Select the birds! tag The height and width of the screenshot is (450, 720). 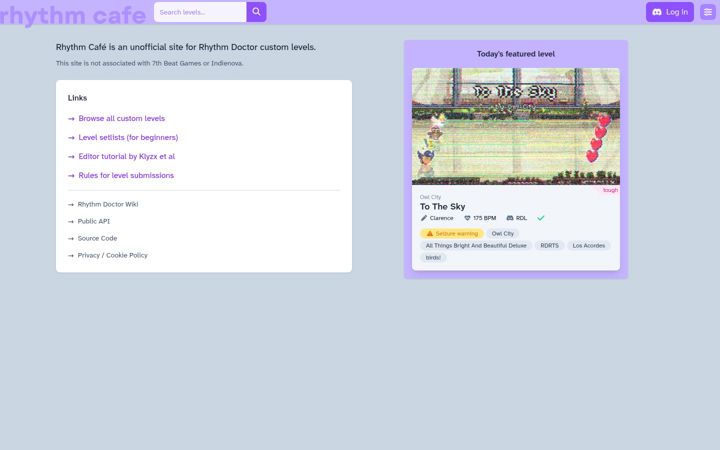coord(433,258)
